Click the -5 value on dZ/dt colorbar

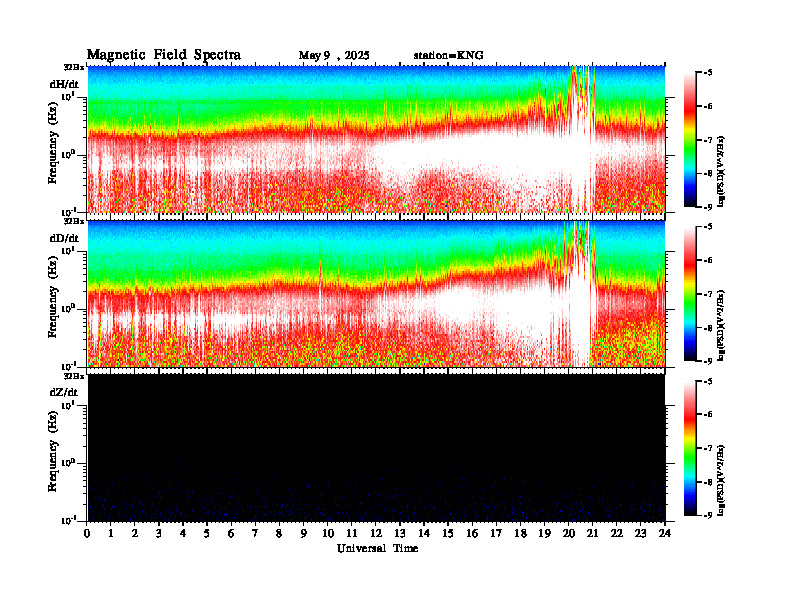tap(708, 381)
